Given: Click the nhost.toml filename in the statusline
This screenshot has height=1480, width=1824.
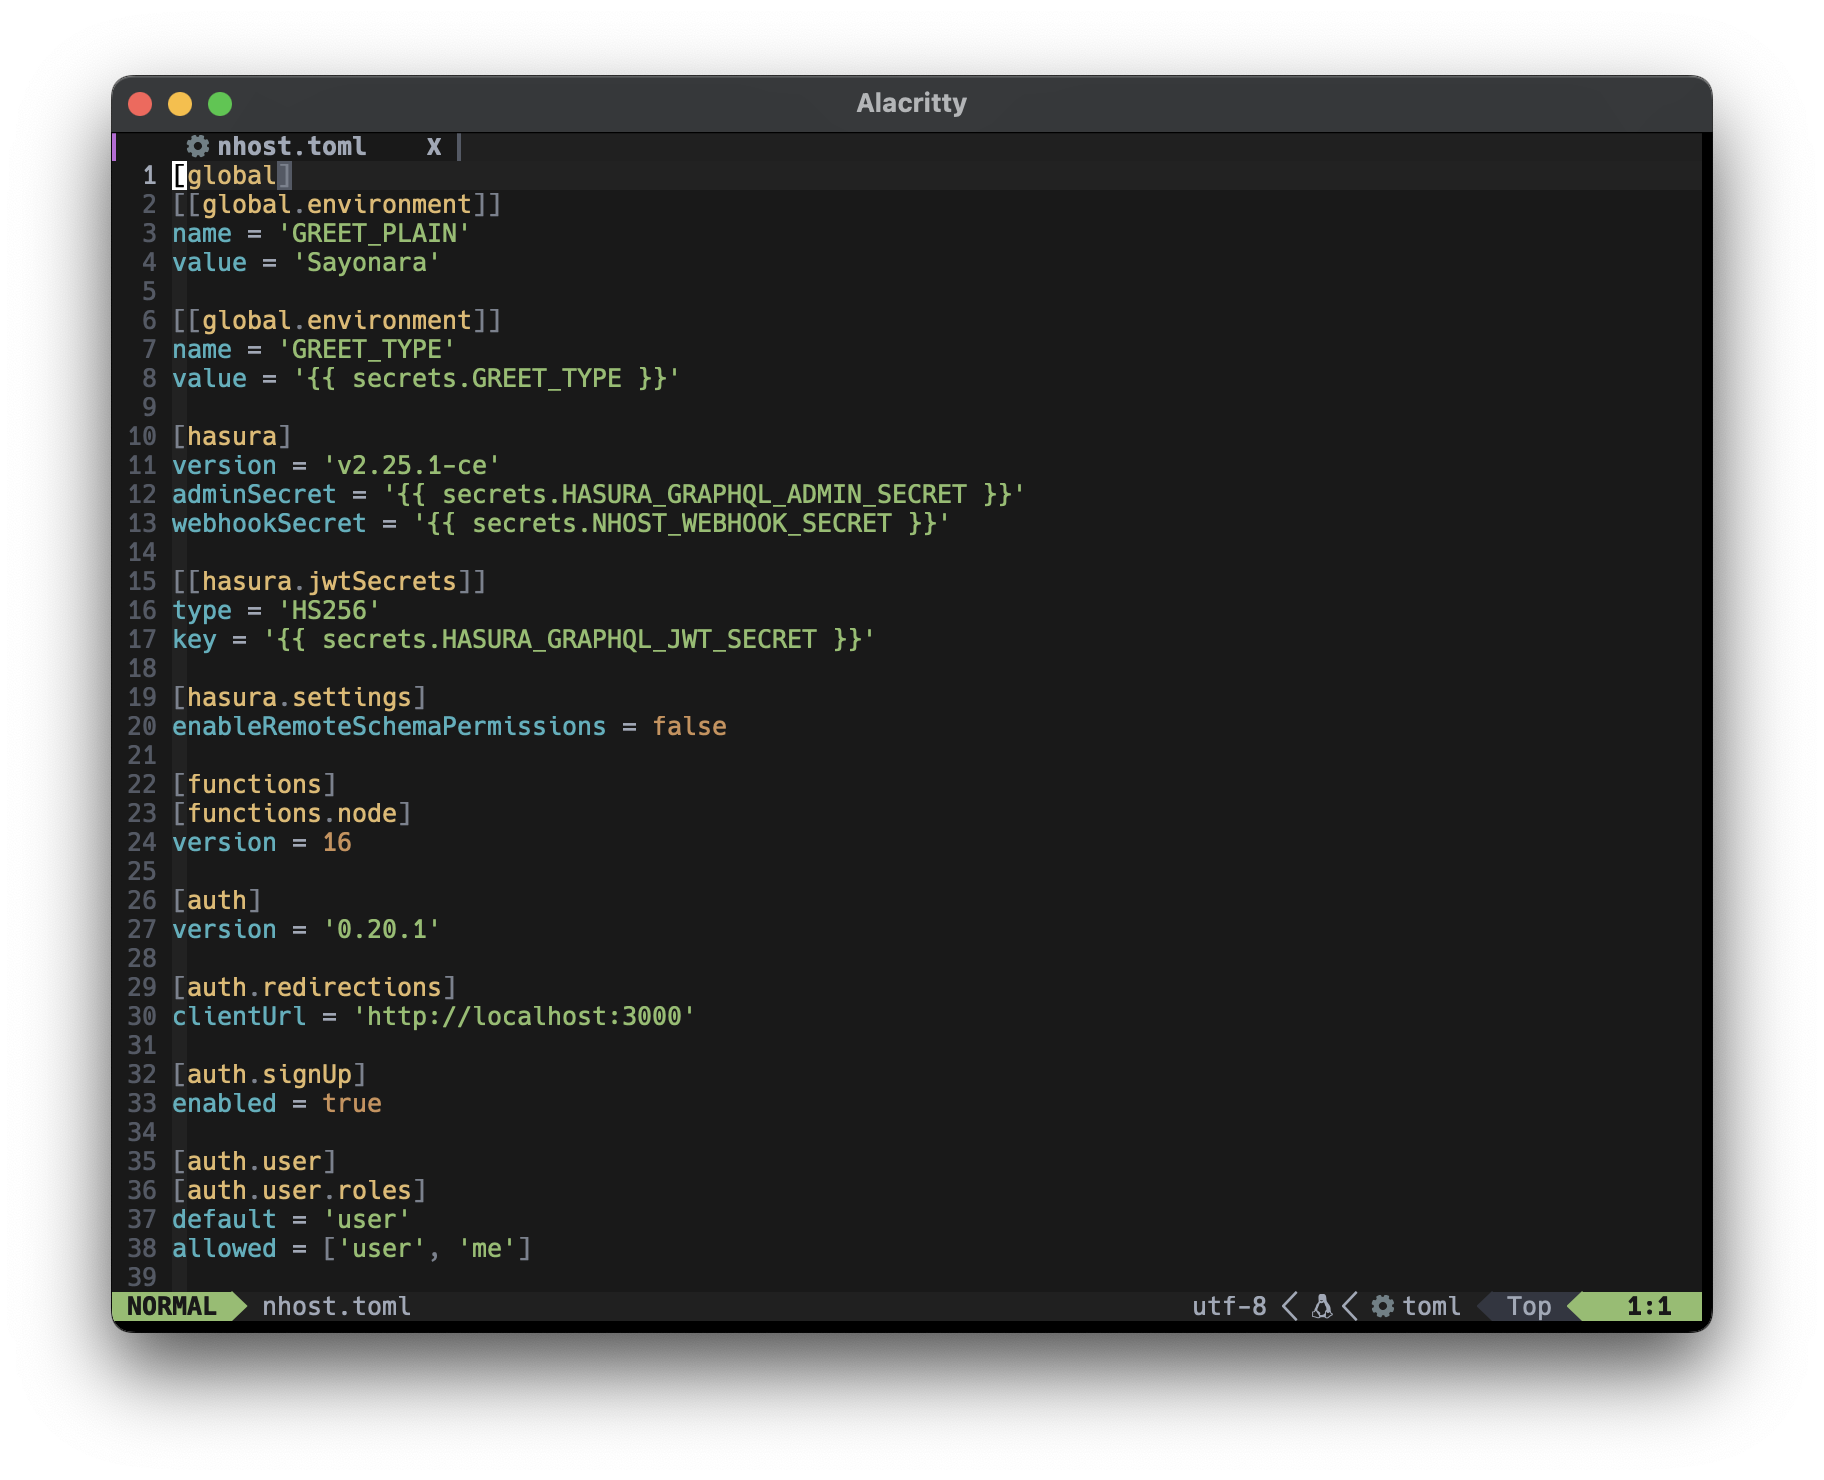Looking at the screenshot, I should click(x=336, y=1307).
